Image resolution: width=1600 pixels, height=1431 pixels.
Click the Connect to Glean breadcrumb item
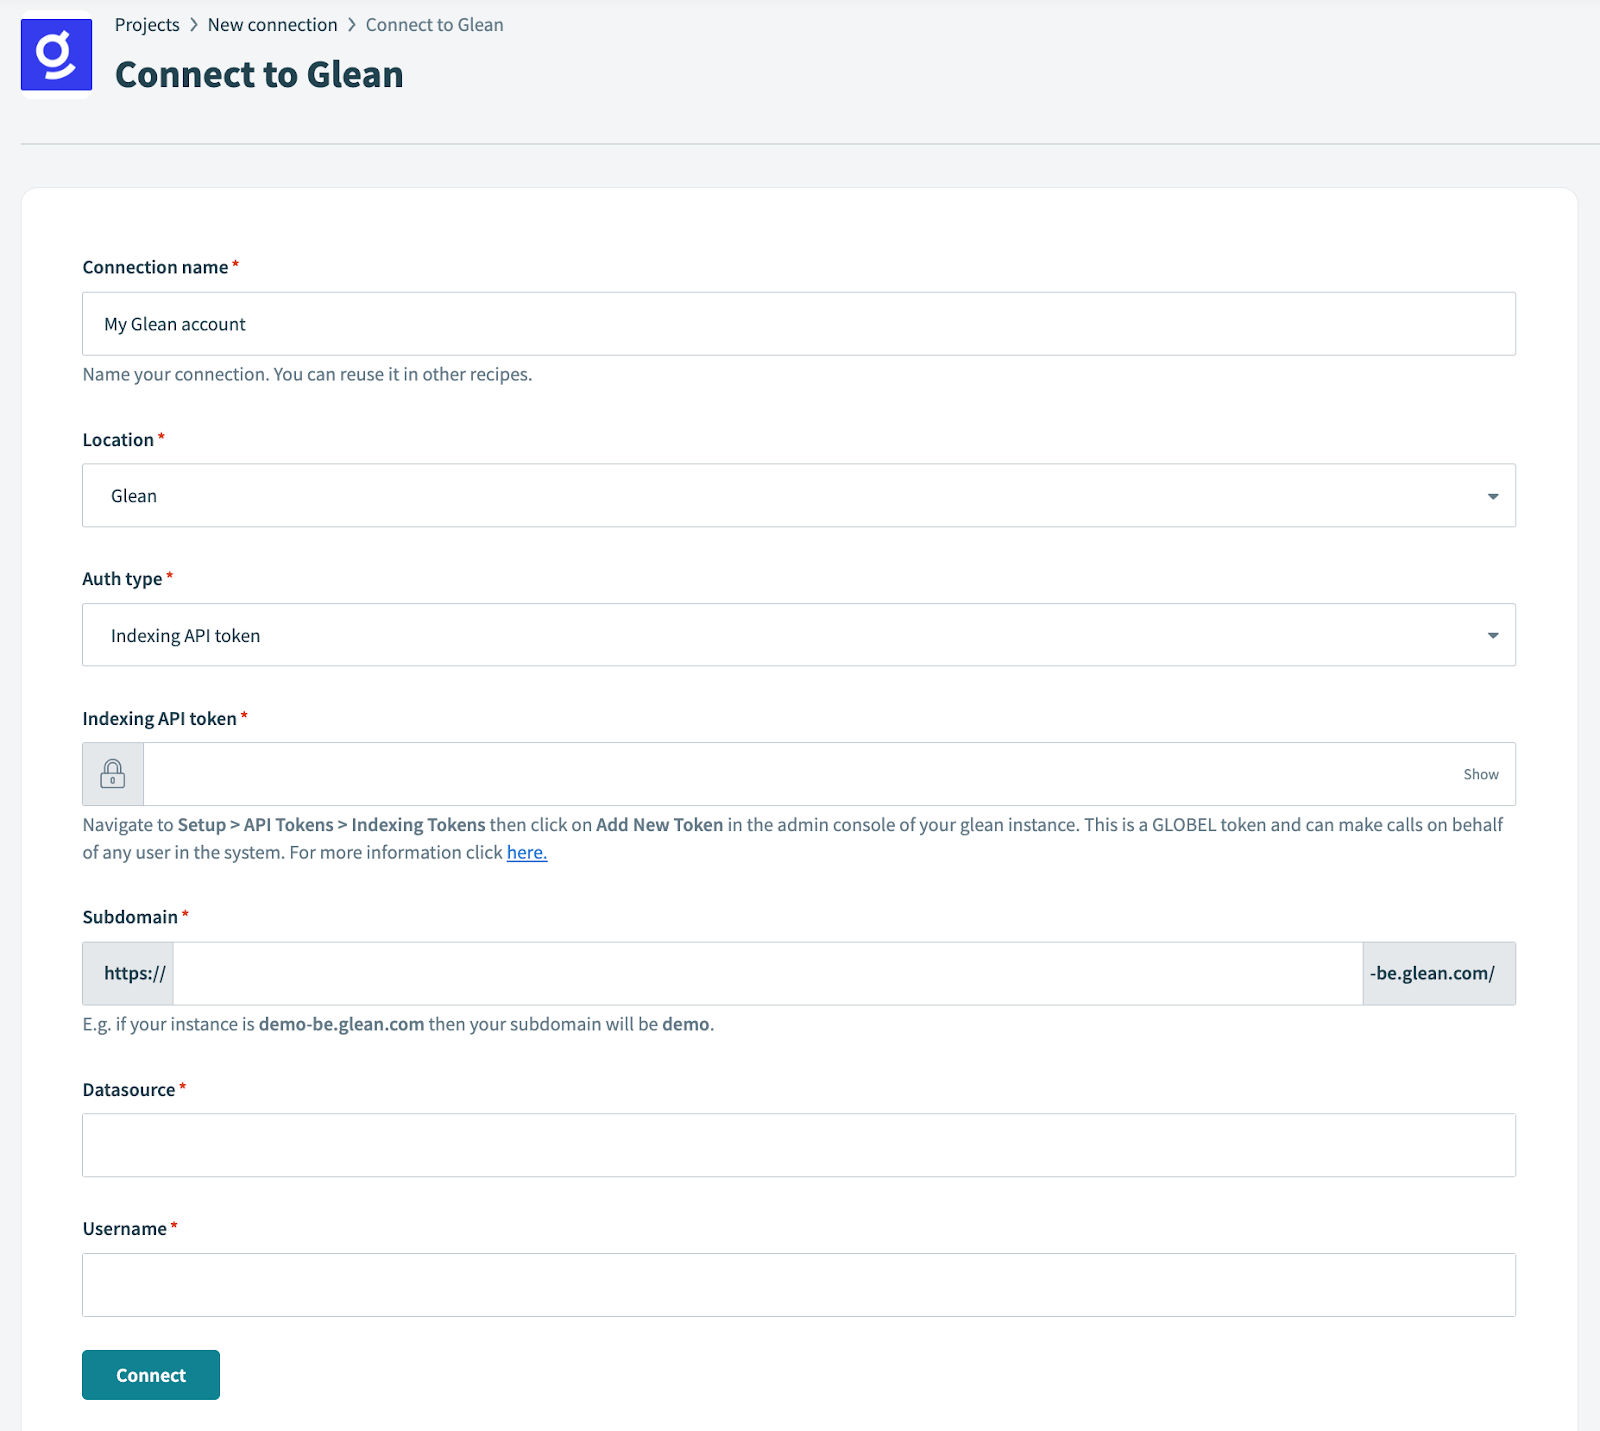[435, 24]
